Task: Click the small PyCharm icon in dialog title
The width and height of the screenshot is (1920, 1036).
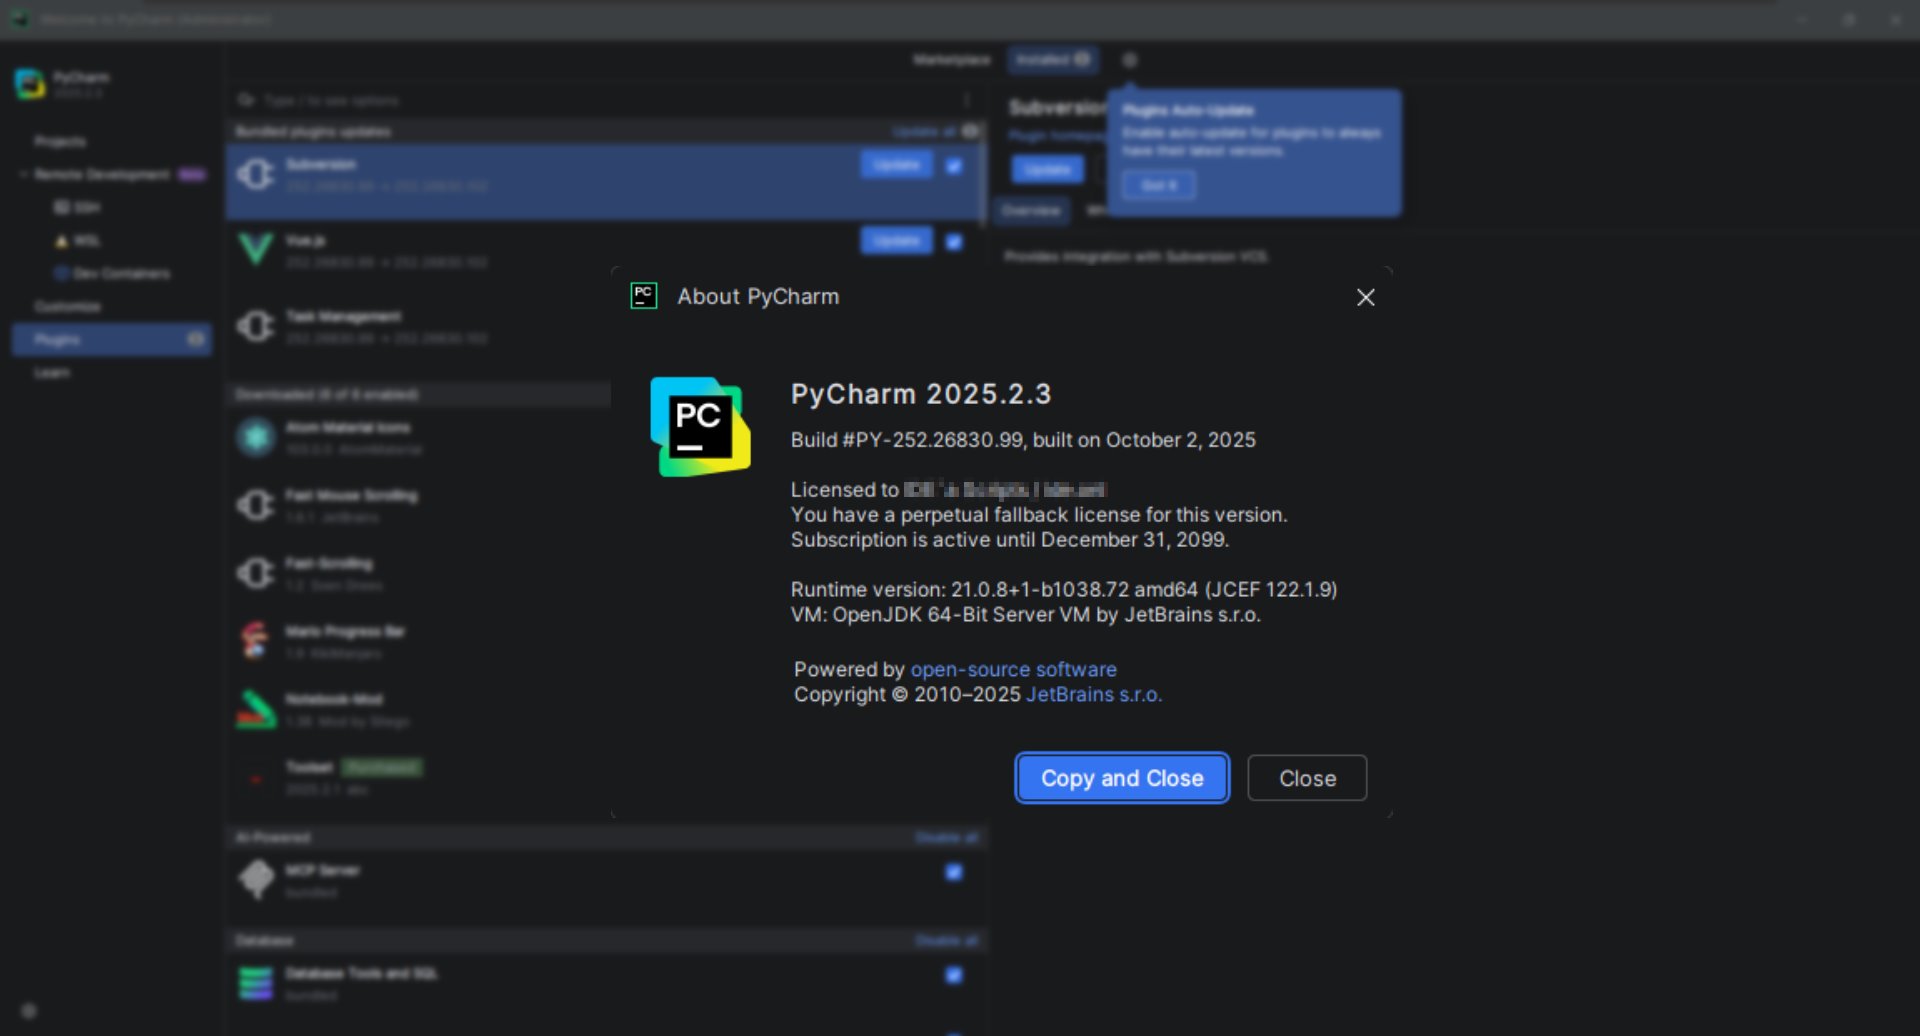Action: (x=644, y=296)
